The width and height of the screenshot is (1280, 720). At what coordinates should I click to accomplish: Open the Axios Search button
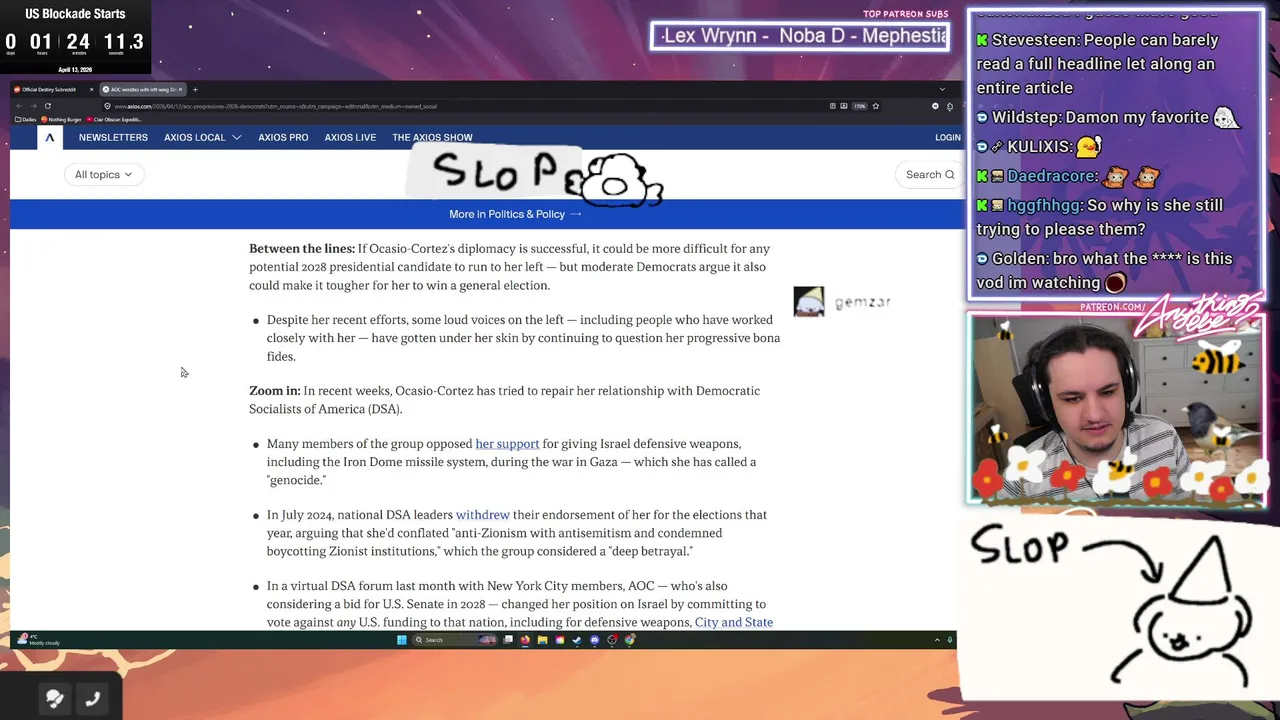pos(929,175)
